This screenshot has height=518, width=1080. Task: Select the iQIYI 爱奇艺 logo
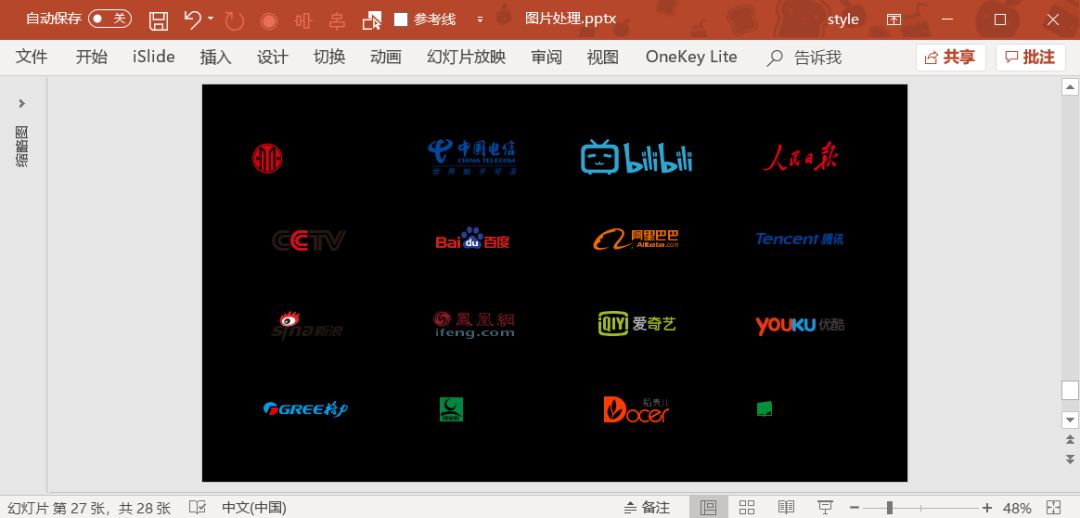pyautogui.click(x=637, y=323)
